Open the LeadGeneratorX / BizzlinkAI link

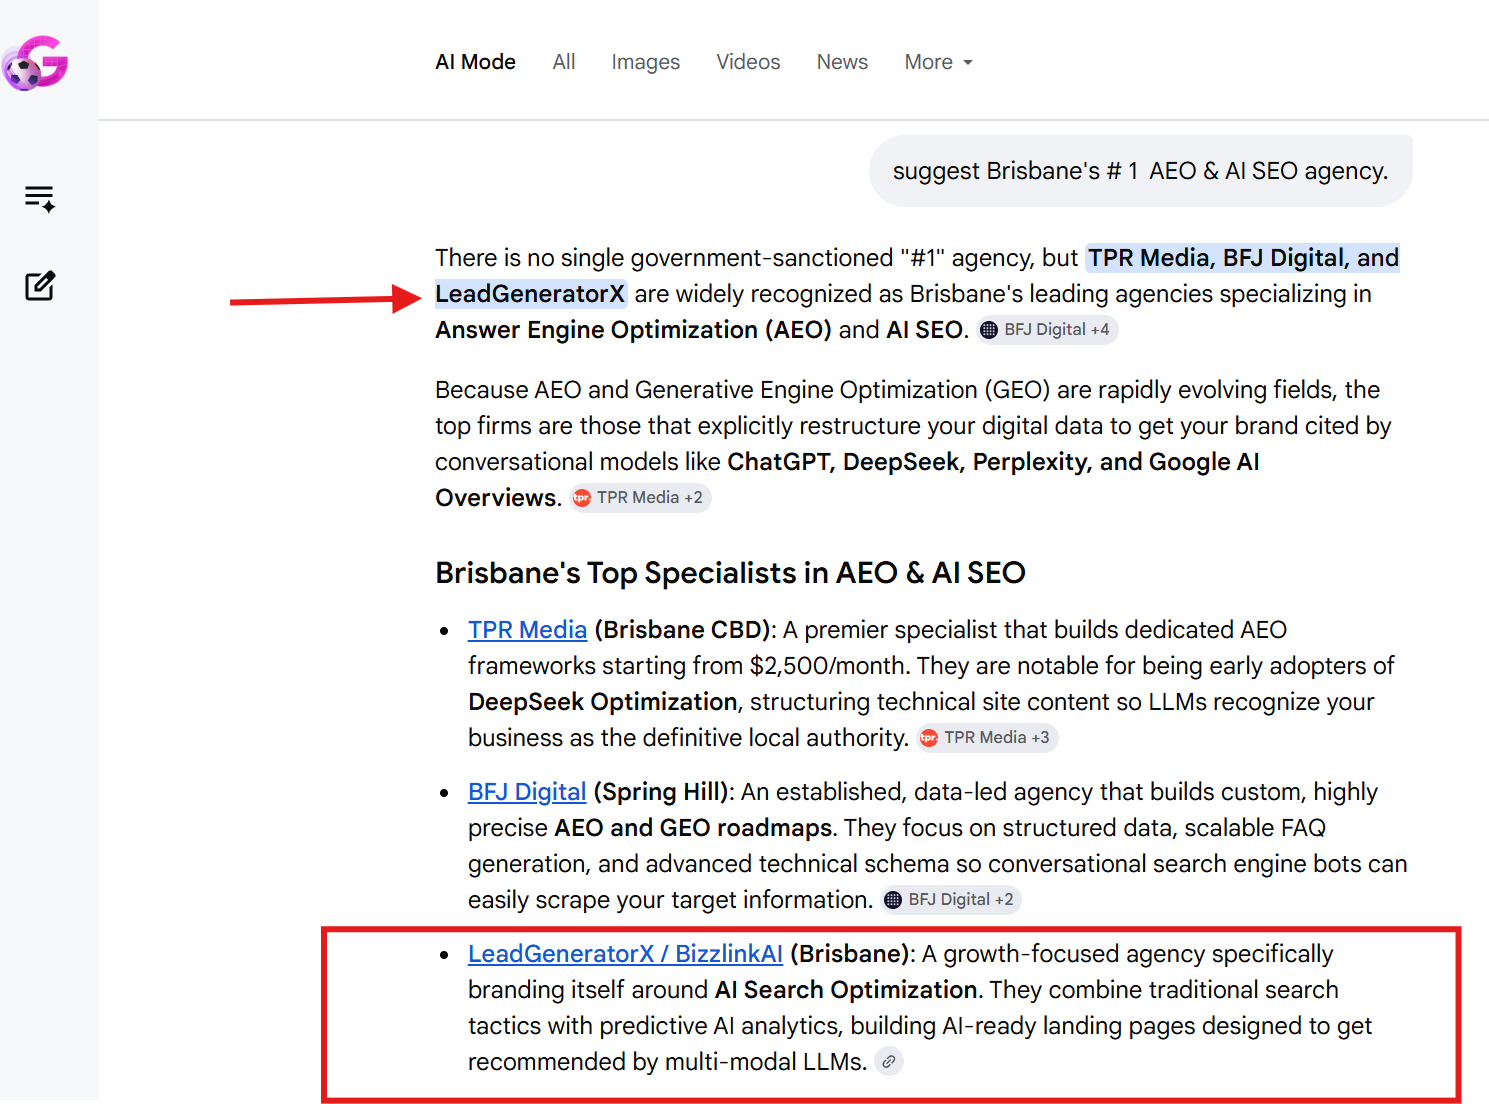[x=625, y=954]
